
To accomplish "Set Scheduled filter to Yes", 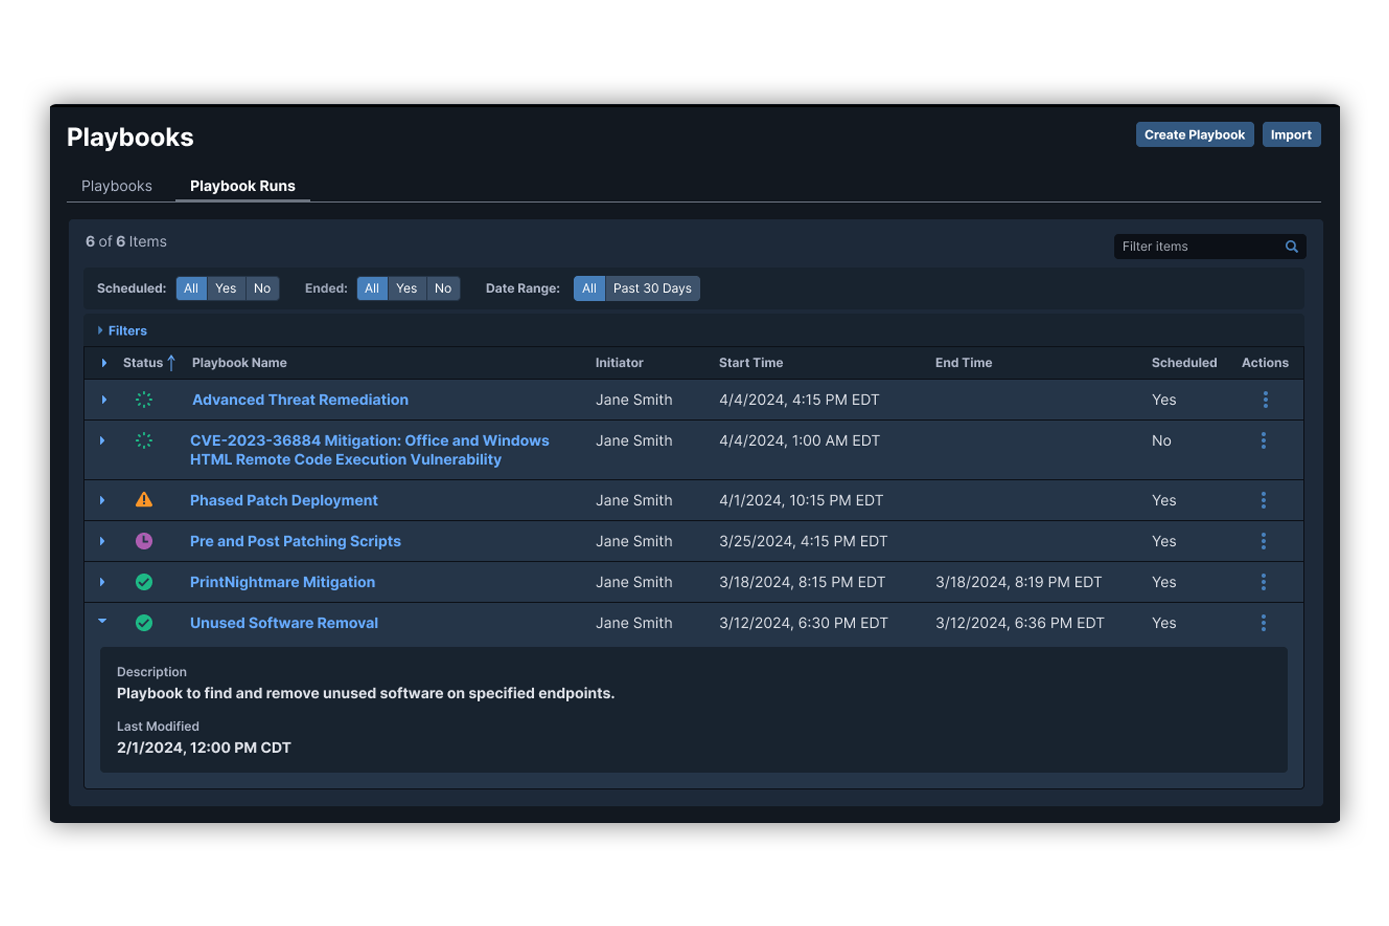I will (x=226, y=288).
